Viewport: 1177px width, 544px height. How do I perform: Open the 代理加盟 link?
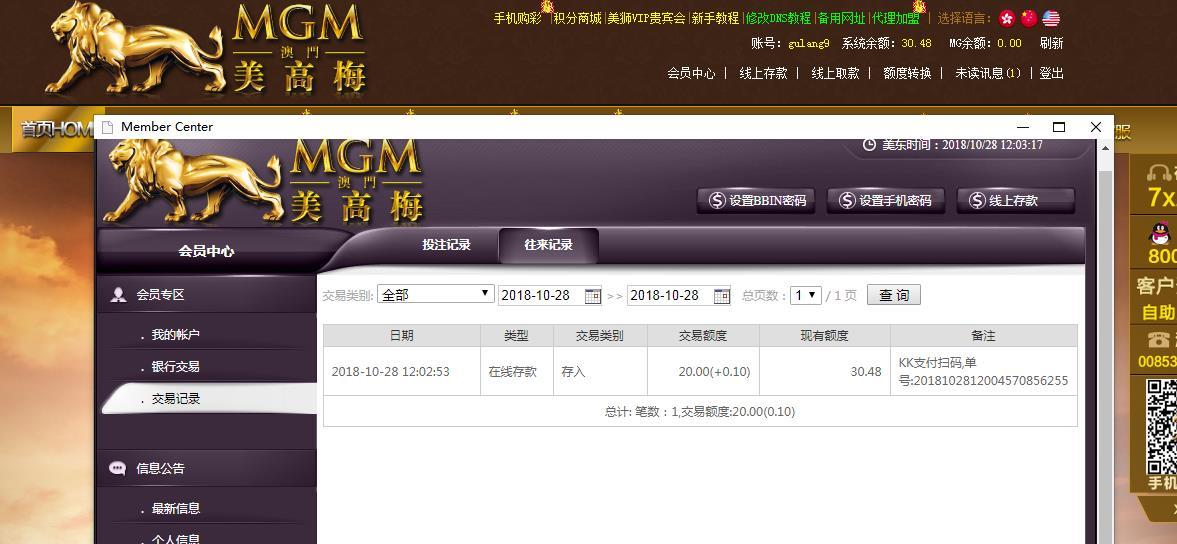tap(896, 18)
